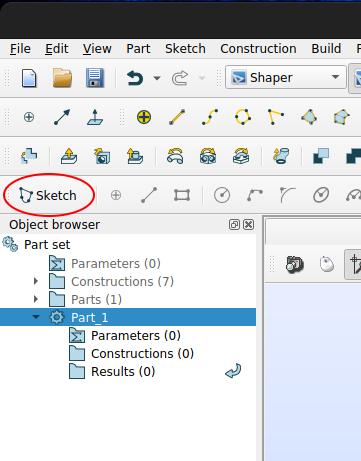Select the Extrusion feature icon
This screenshot has height=461, width=361.
click(69, 156)
